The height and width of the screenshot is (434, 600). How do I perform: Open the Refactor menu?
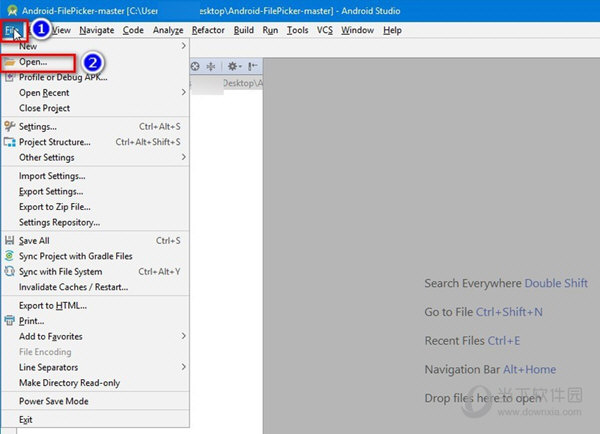208,30
